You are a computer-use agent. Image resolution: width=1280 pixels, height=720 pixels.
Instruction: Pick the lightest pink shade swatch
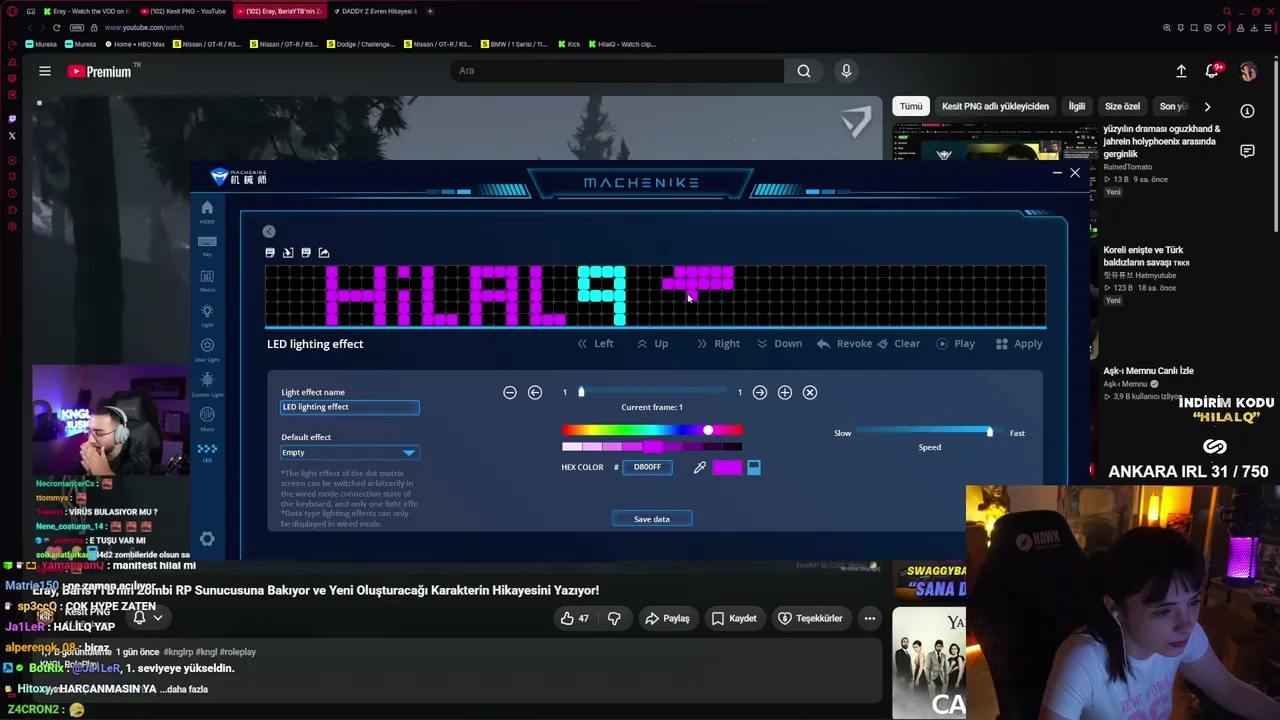(x=572, y=447)
